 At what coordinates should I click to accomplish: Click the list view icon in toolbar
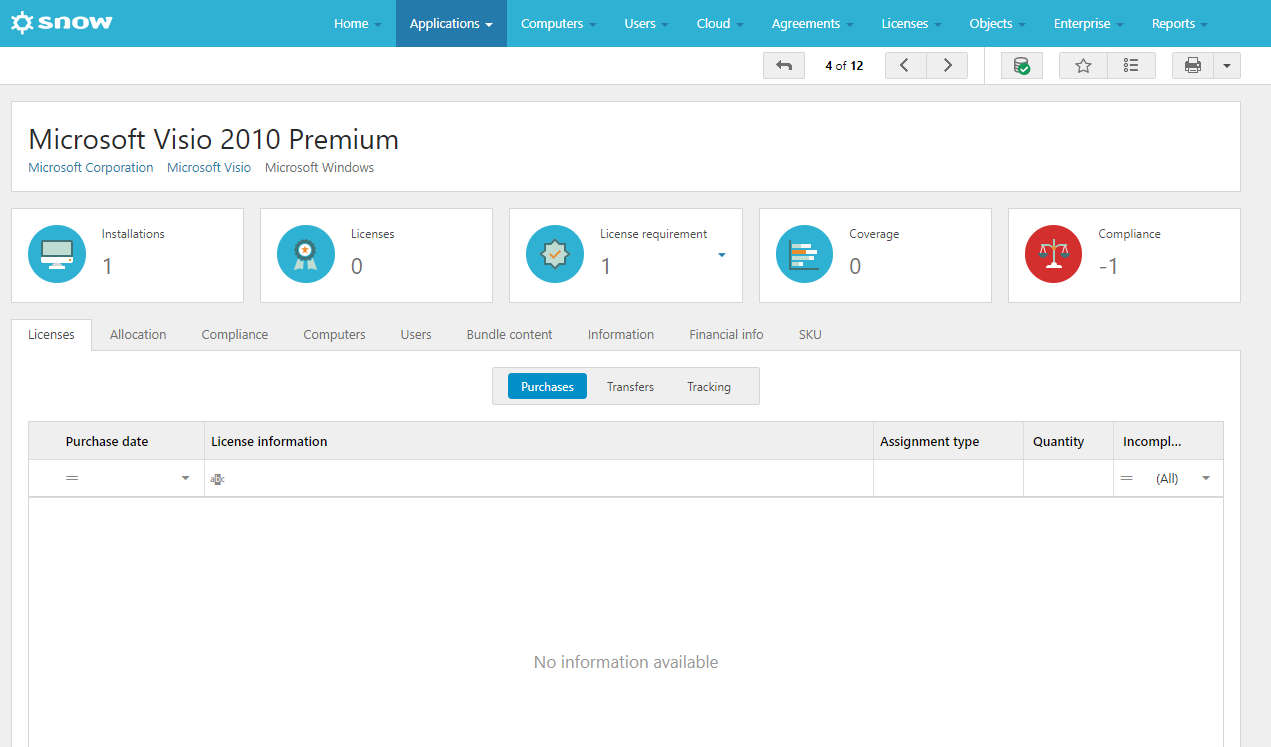click(1131, 66)
